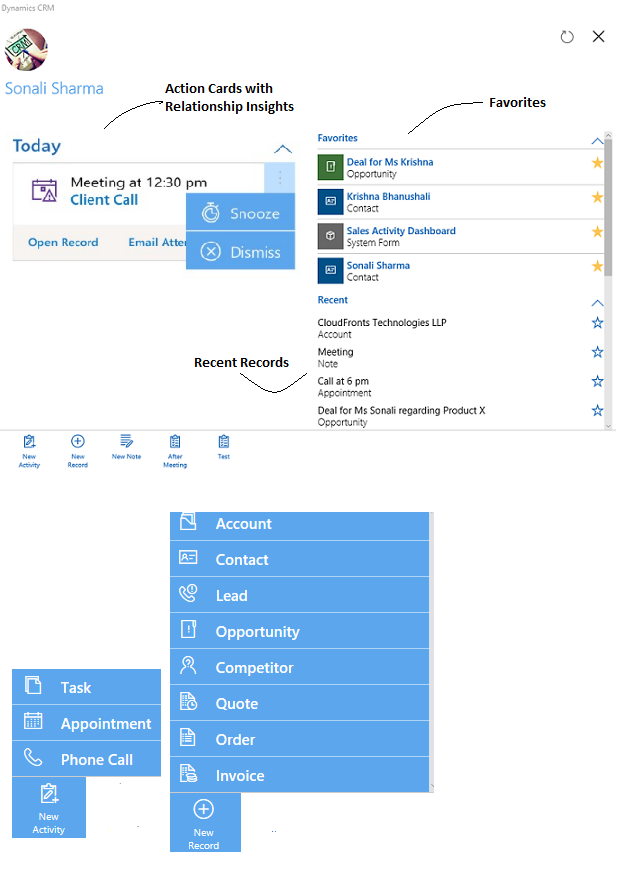643x879 pixels.
Task: Open Sonali Sharma name heading
Action: click(54, 89)
